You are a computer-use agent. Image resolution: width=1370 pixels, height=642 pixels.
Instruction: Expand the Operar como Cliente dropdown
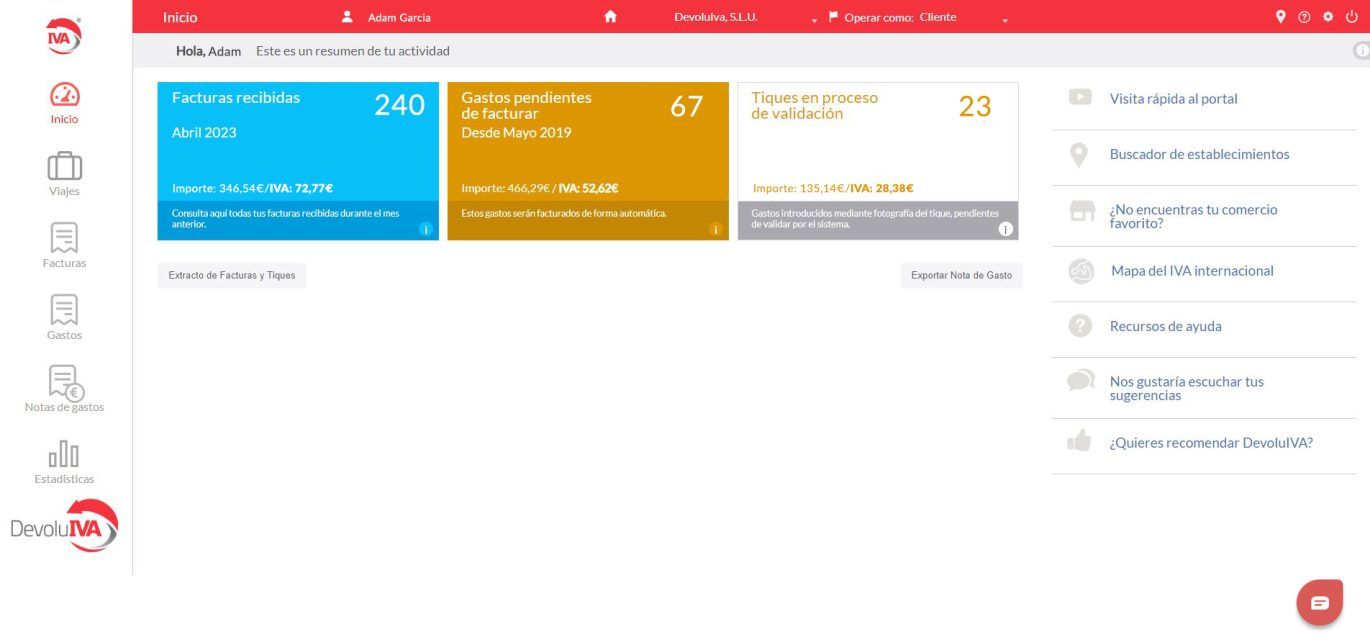[1007, 19]
